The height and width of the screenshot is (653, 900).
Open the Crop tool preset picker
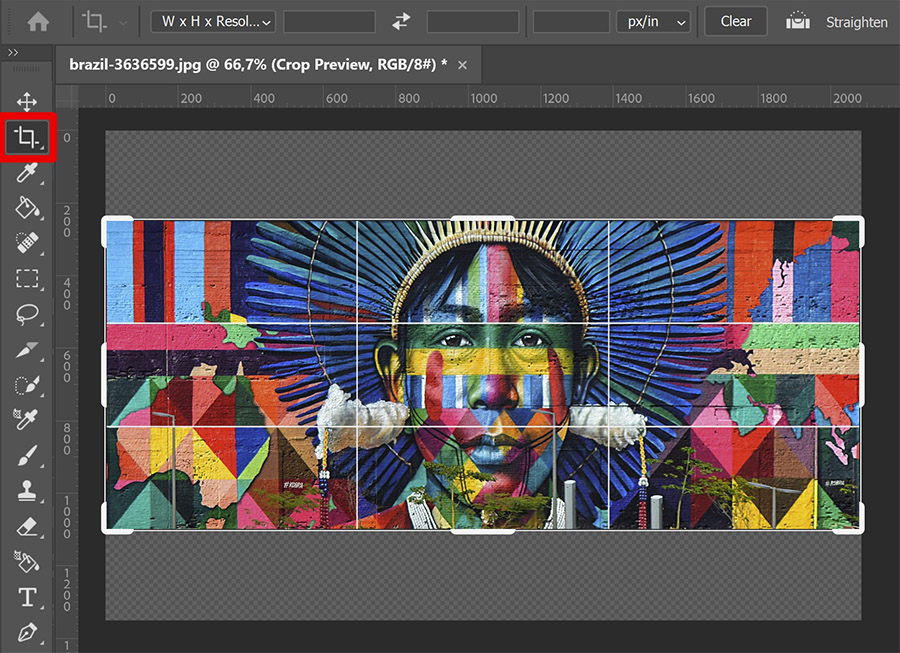point(95,22)
